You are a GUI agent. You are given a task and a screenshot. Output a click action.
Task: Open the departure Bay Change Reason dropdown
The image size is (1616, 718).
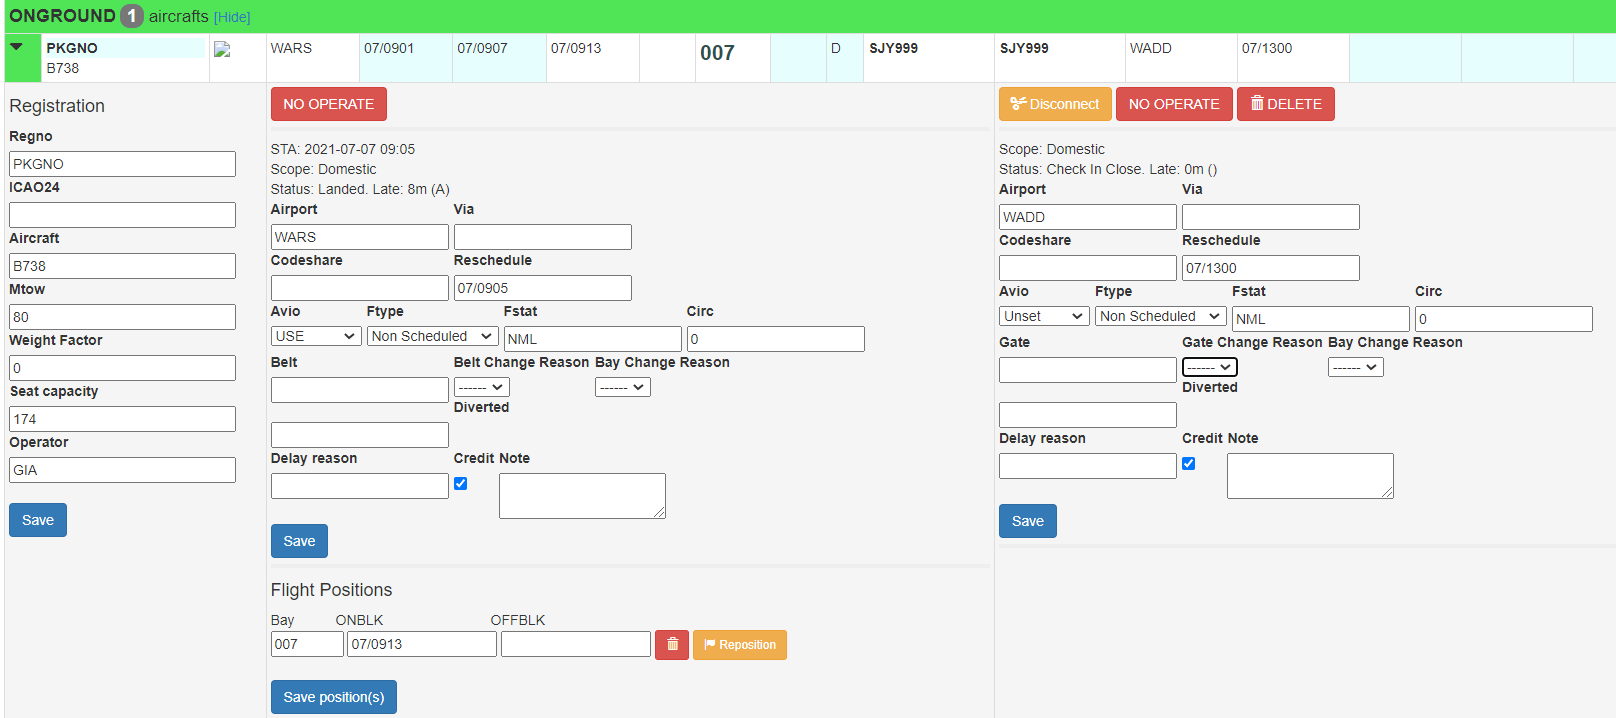coord(1355,367)
